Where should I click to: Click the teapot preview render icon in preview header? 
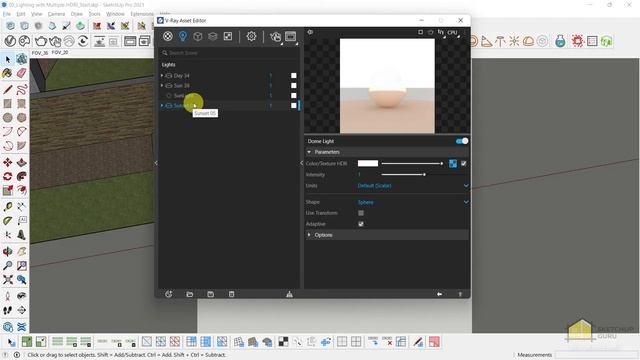[431, 32]
